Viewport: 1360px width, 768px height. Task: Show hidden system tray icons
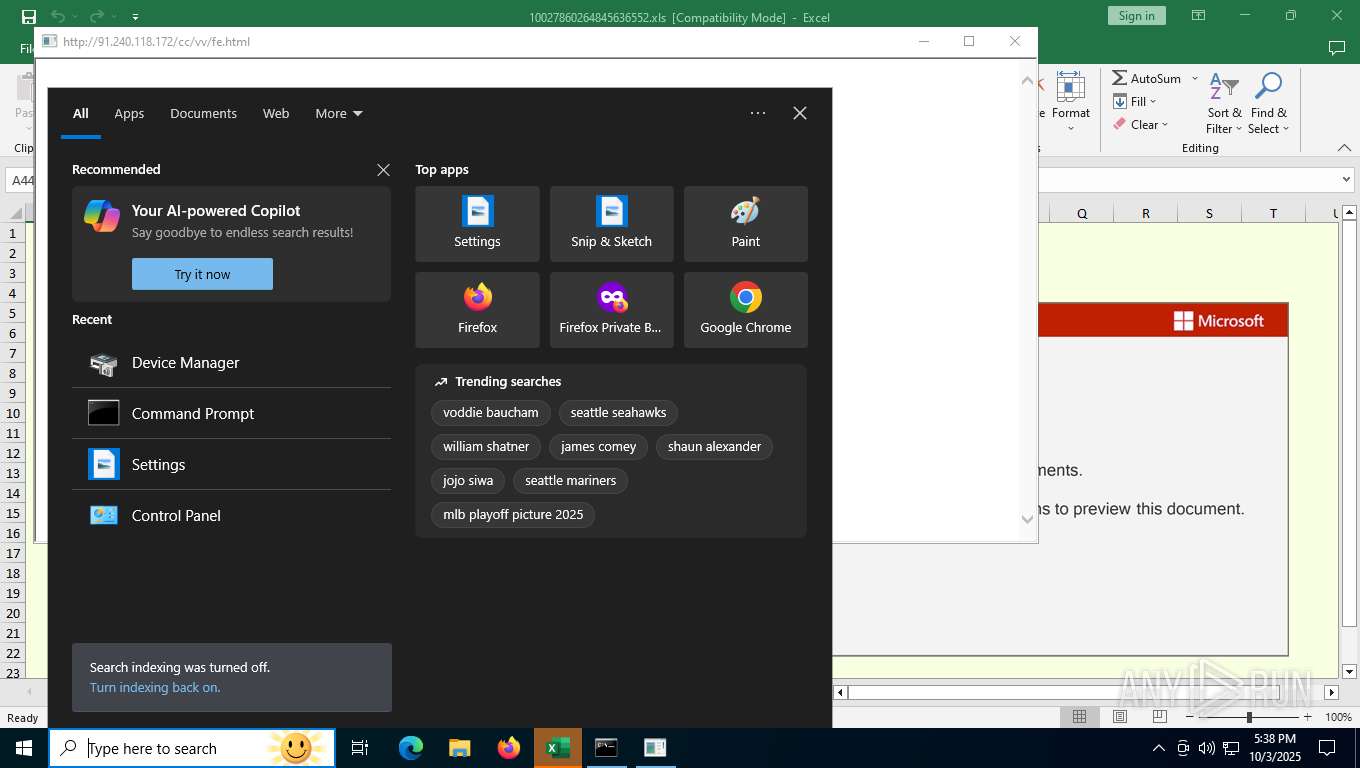[1159, 748]
